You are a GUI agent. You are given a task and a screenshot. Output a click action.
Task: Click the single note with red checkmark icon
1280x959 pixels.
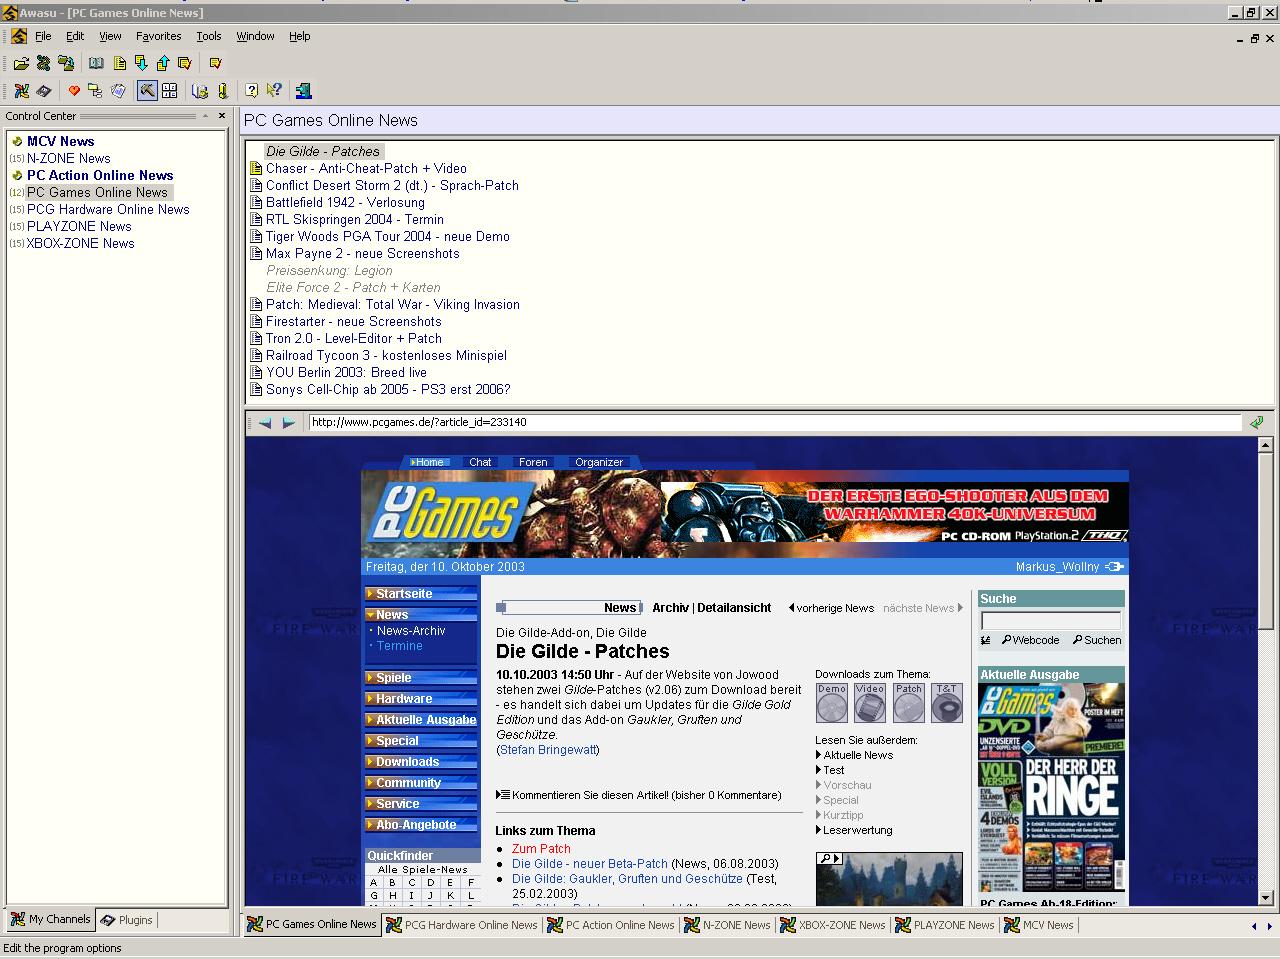click(215, 63)
